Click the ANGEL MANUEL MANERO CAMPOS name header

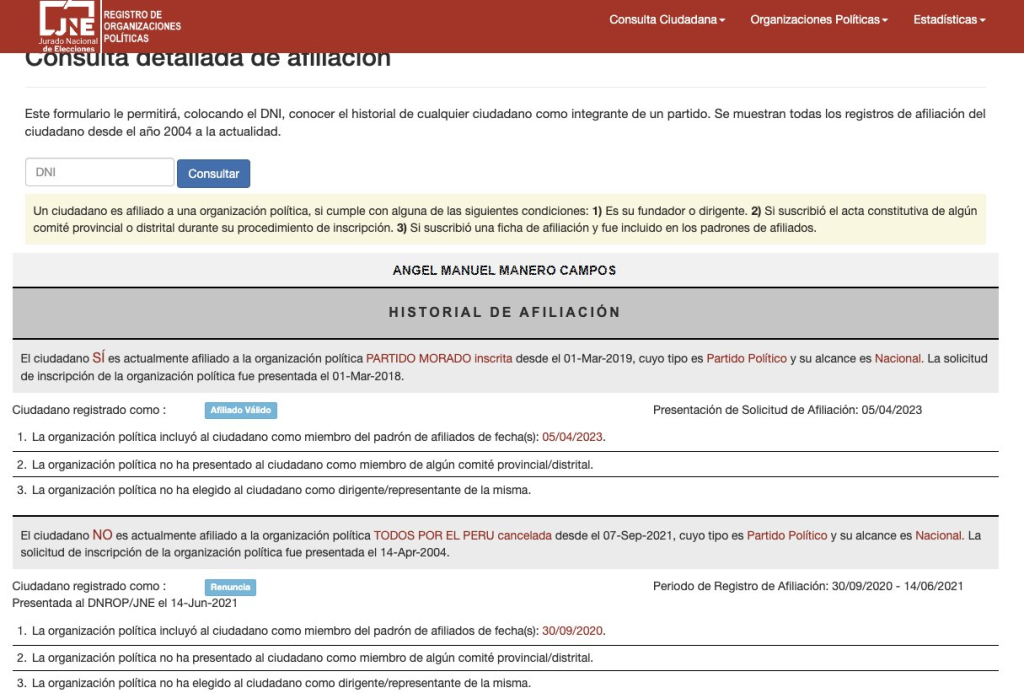click(505, 270)
